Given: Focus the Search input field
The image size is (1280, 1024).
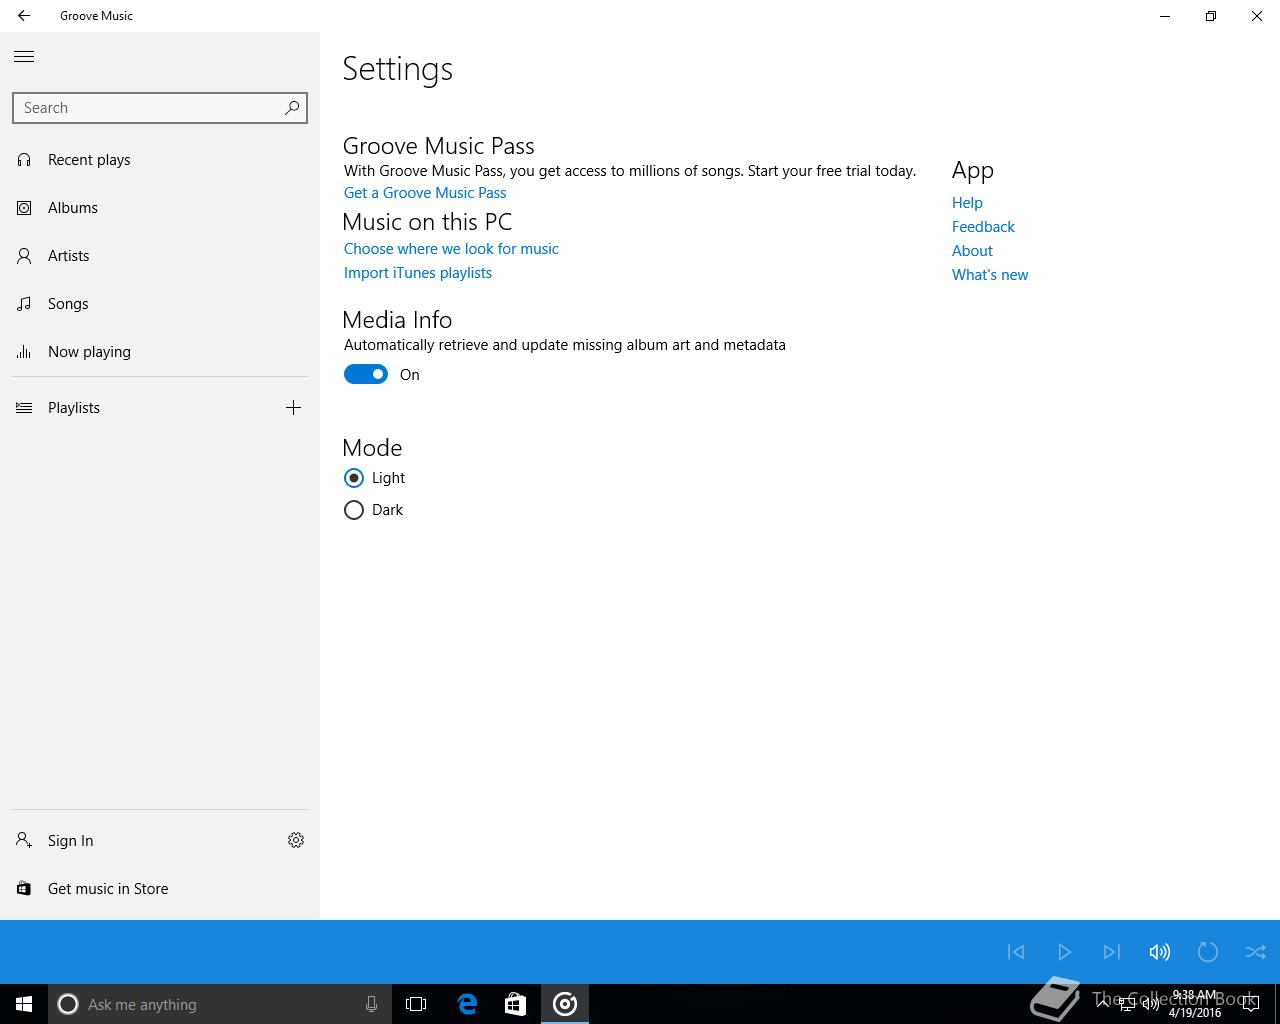Looking at the screenshot, I should tap(148, 108).
